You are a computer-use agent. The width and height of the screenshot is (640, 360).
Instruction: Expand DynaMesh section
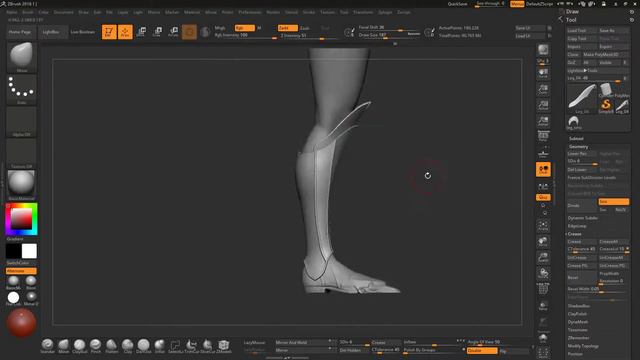coord(578,322)
